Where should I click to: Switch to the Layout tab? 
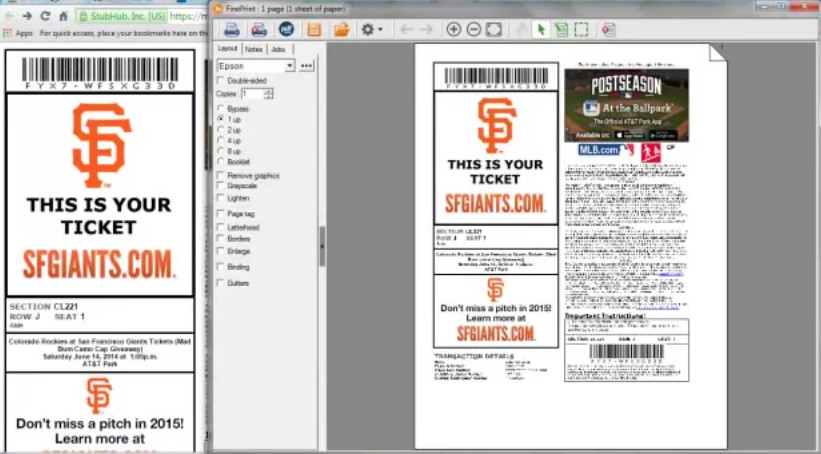[x=227, y=49]
